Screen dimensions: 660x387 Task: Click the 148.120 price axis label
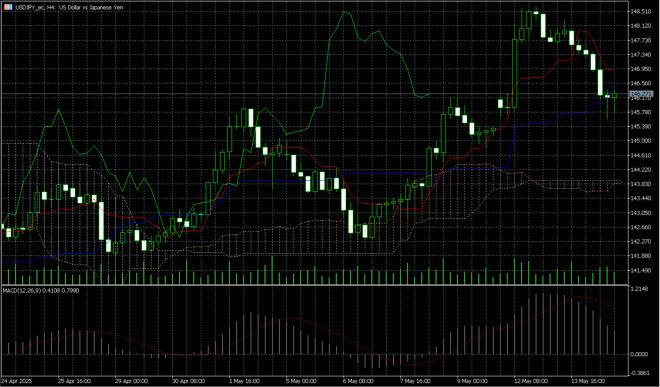click(x=641, y=26)
